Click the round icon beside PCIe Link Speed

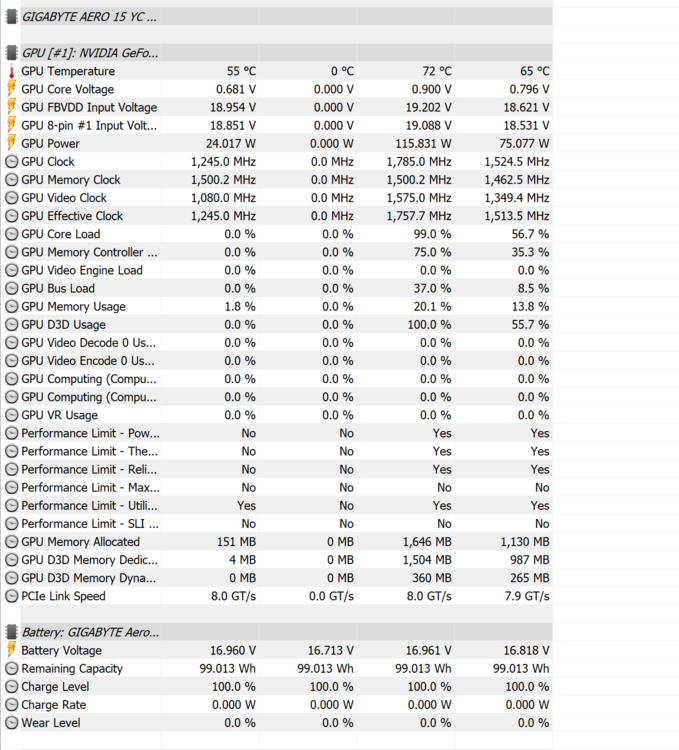click(x=11, y=596)
